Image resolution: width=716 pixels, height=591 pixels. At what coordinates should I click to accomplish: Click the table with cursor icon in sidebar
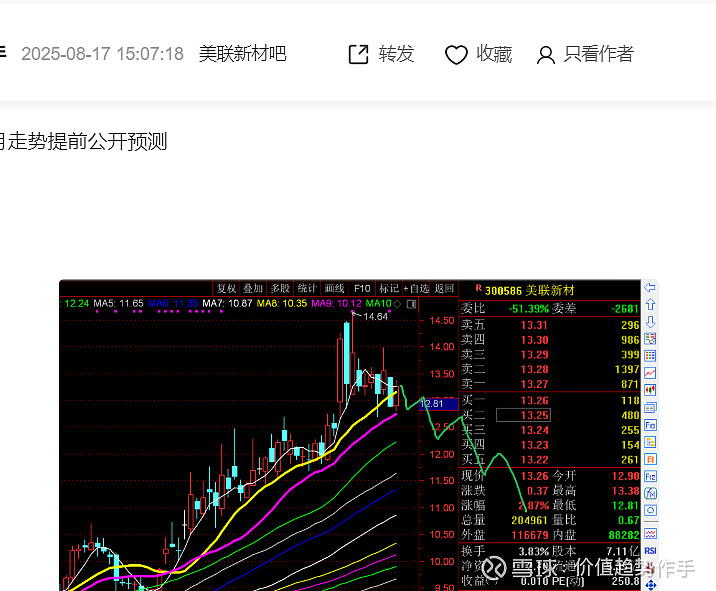650,338
